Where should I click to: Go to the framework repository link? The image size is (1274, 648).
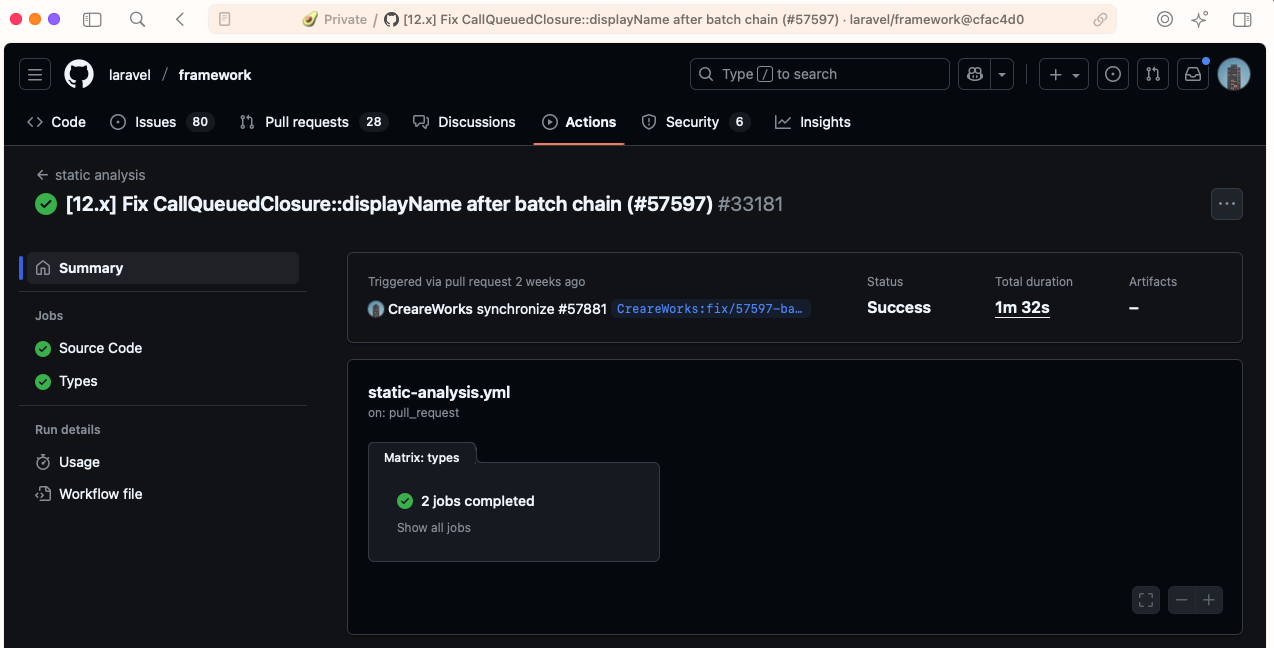tap(215, 75)
